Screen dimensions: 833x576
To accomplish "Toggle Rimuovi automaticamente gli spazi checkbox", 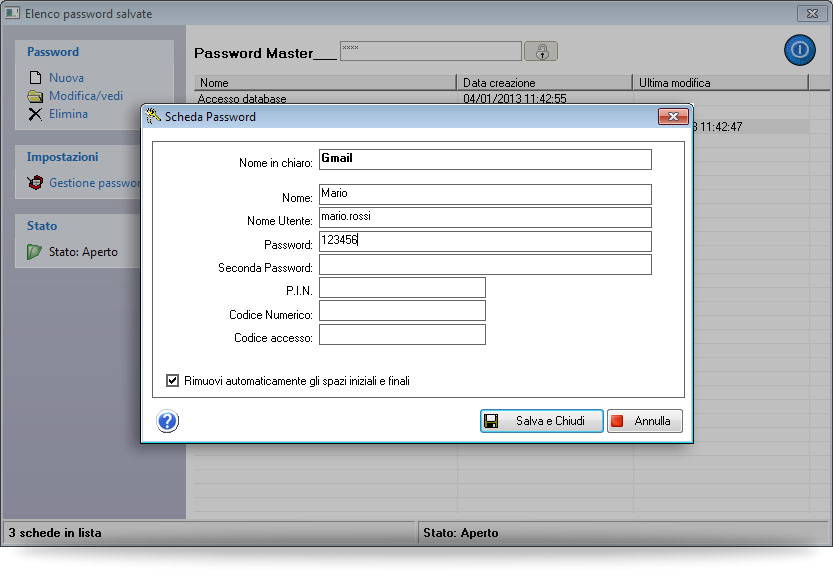I will pos(172,380).
